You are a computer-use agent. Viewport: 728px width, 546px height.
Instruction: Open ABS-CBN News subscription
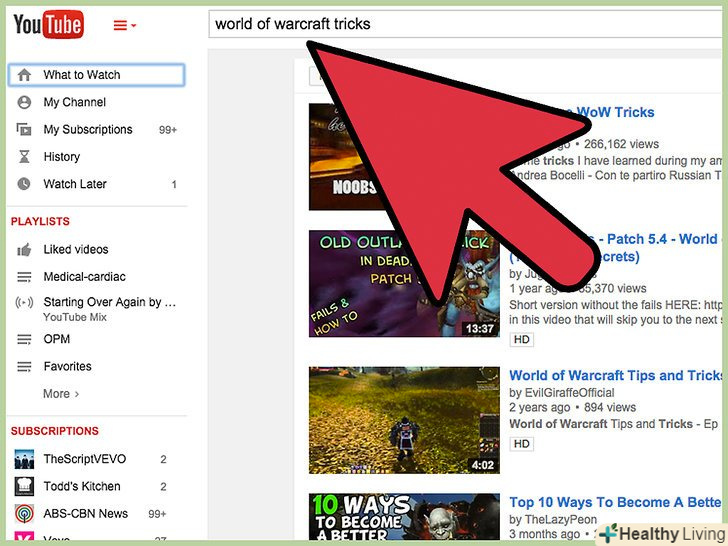coord(85,514)
